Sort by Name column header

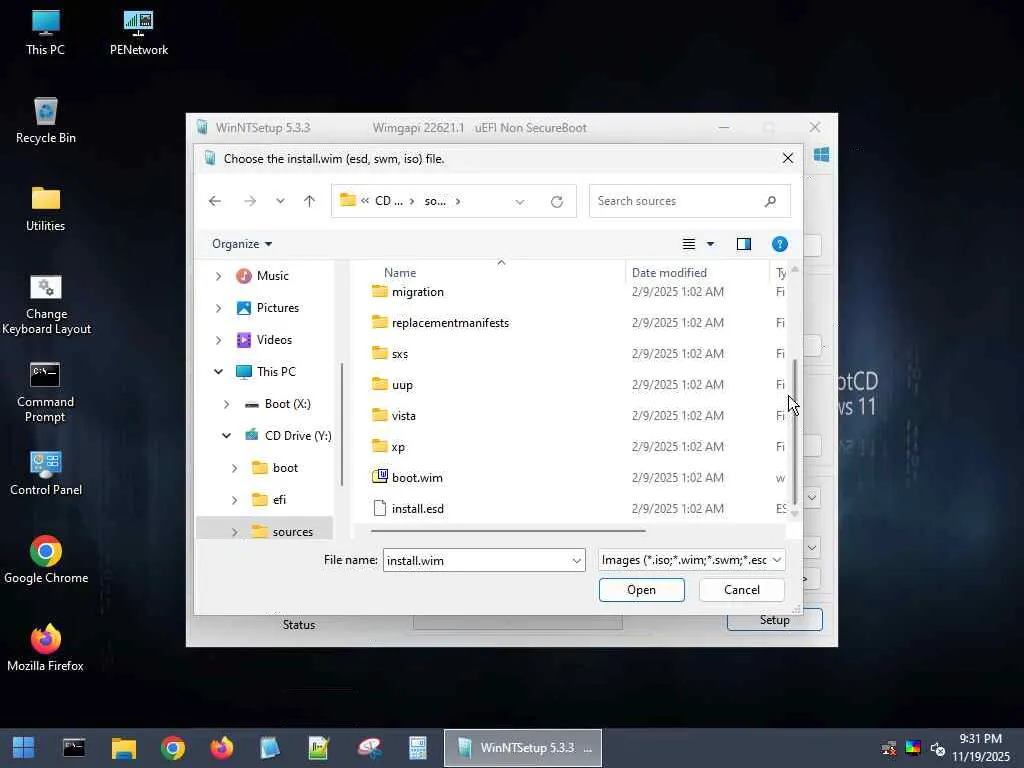(400, 273)
